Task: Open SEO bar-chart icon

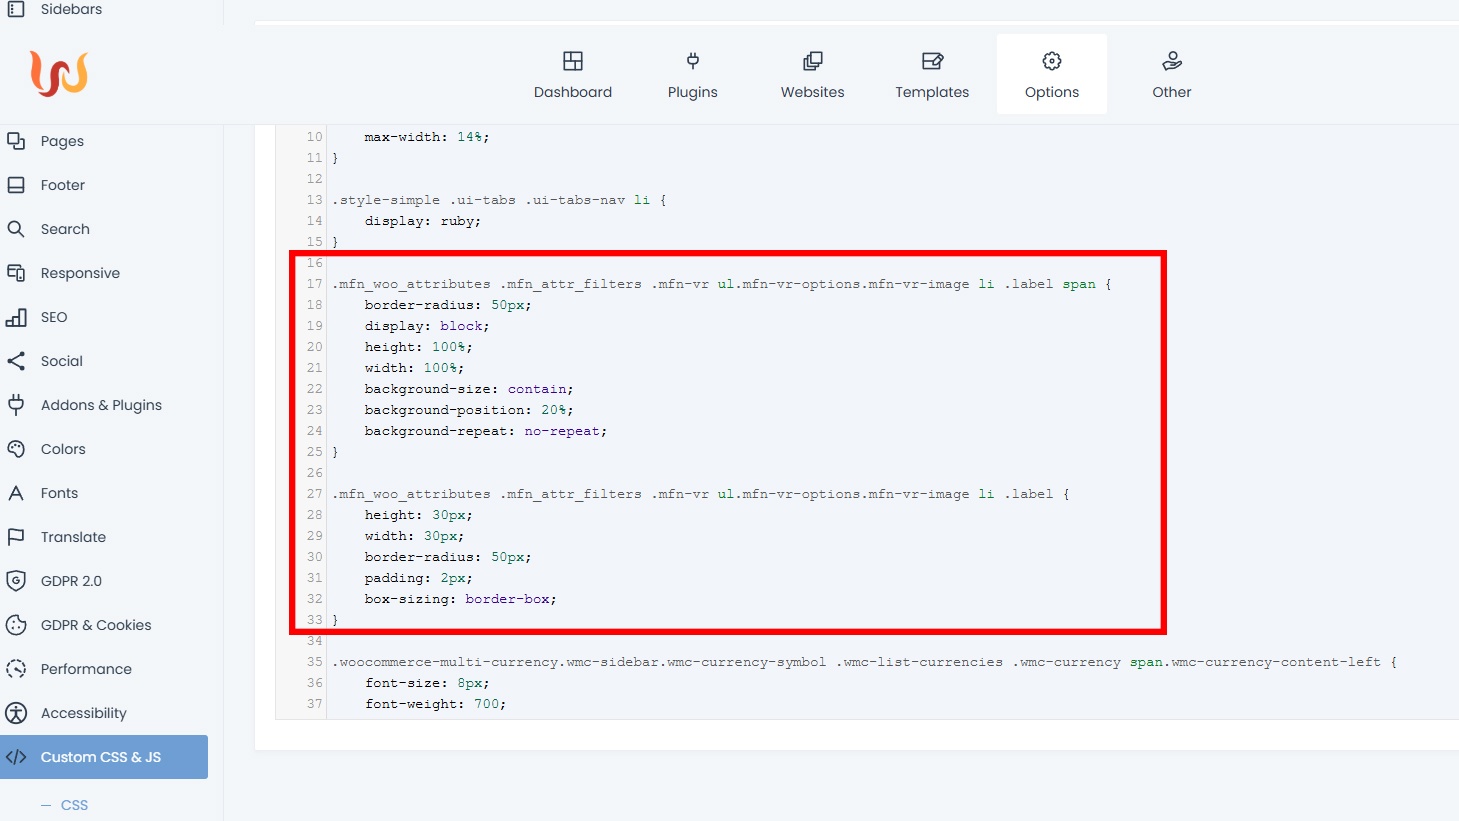Action: (x=16, y=317)
